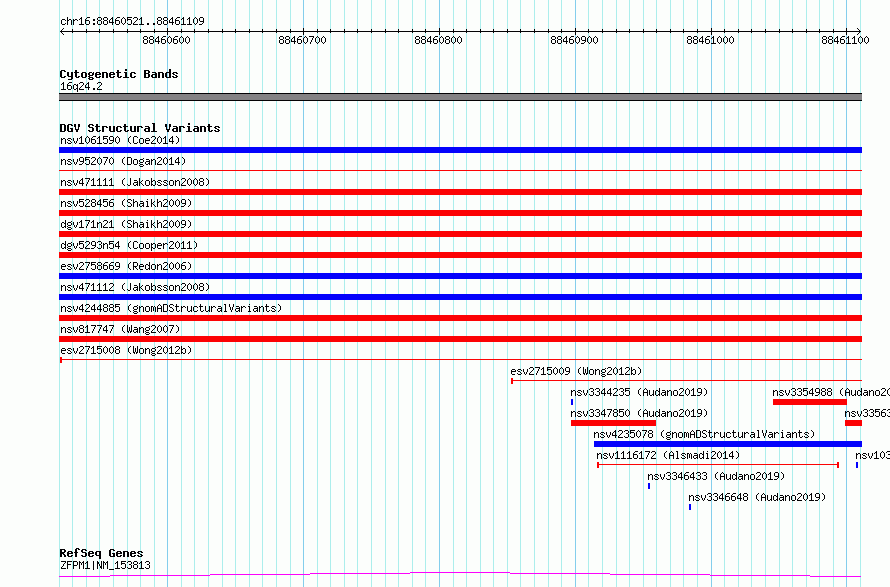The height and width of the screenshot is (587, 890).
Task: Click the DGV Structural Variants track title
Action: [140, 128]
